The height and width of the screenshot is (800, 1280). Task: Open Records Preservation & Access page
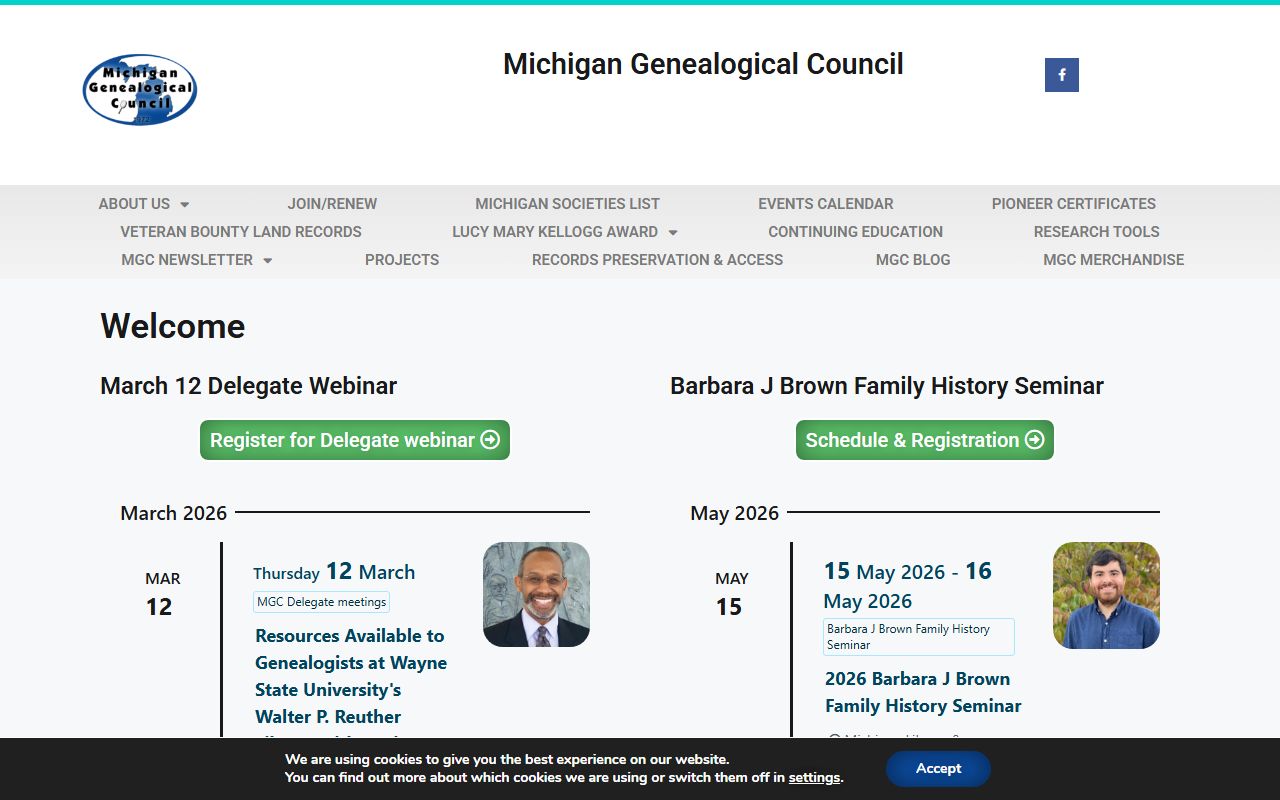tap(657, 260)
